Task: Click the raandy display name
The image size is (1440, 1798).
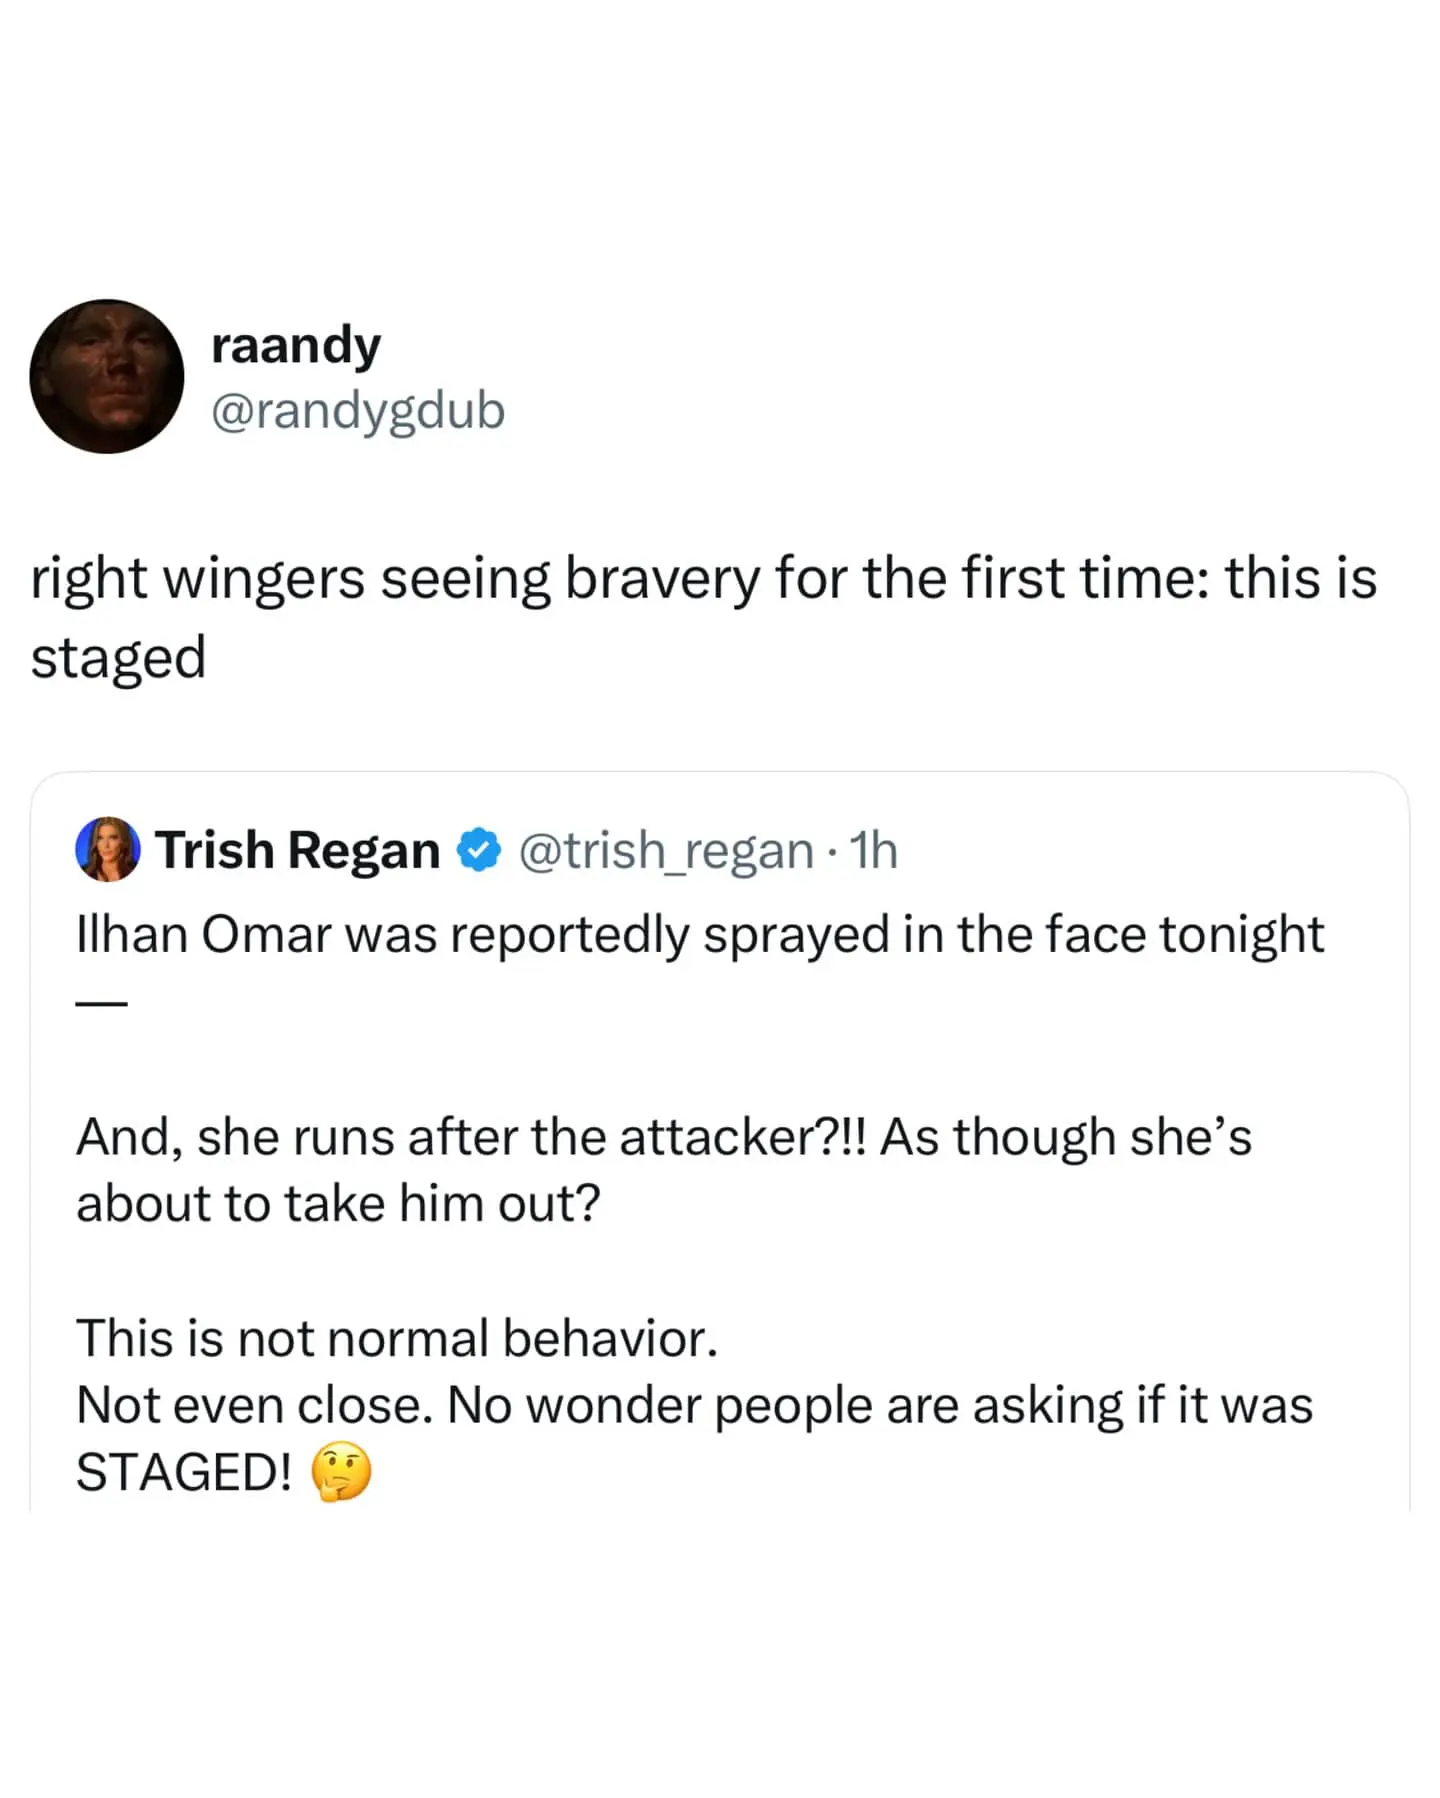Action: (296, 346)
